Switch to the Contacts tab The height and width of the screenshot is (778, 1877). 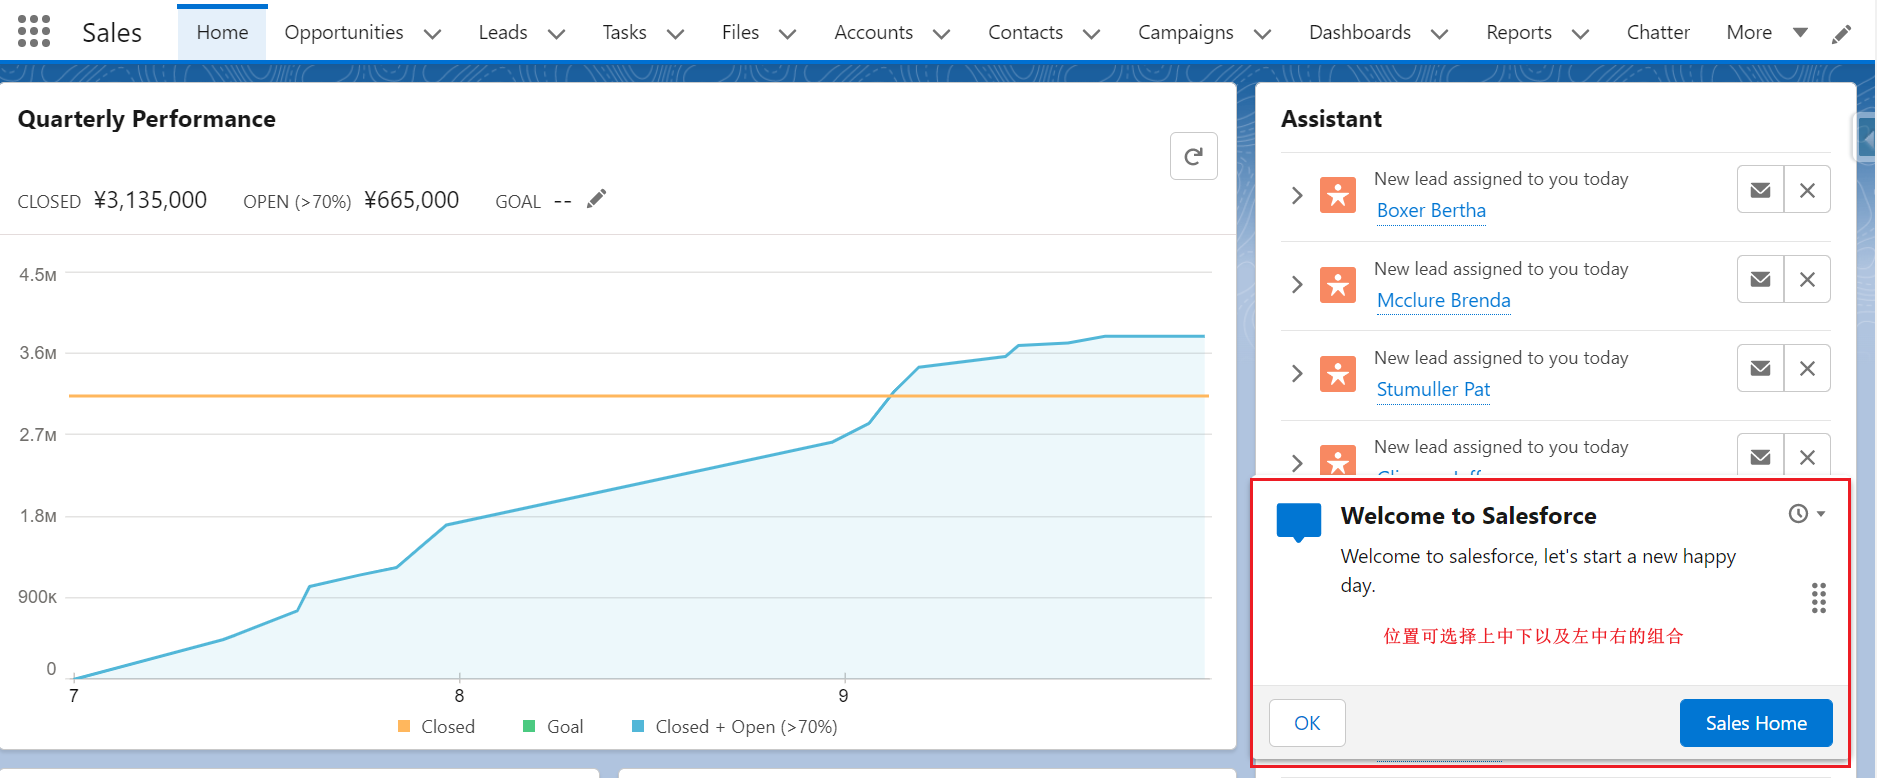coord(1025,33)
